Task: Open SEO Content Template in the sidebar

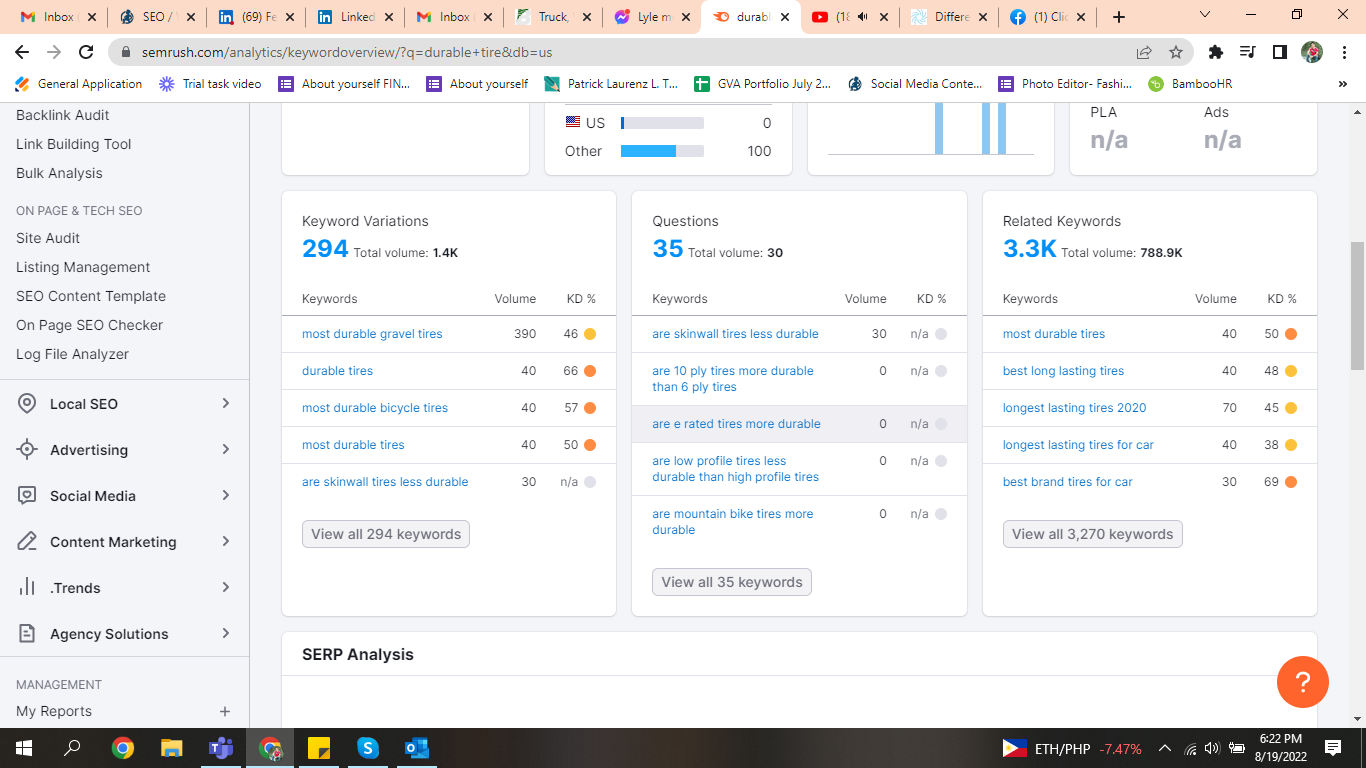Action: pyautogui.click(x=91, y=296)
